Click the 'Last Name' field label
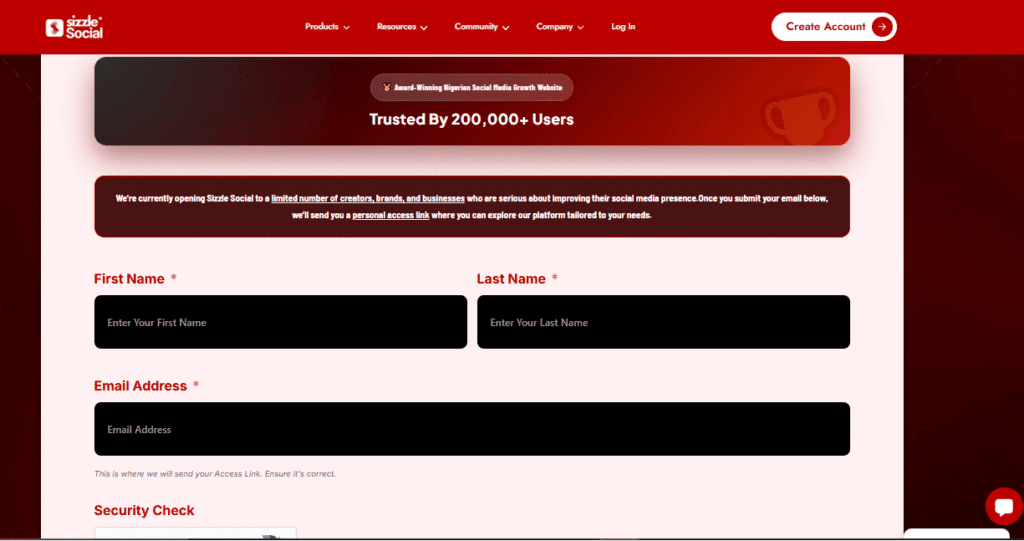The height and width of the screenshot is (541, 1024). [x=511, y=279]
